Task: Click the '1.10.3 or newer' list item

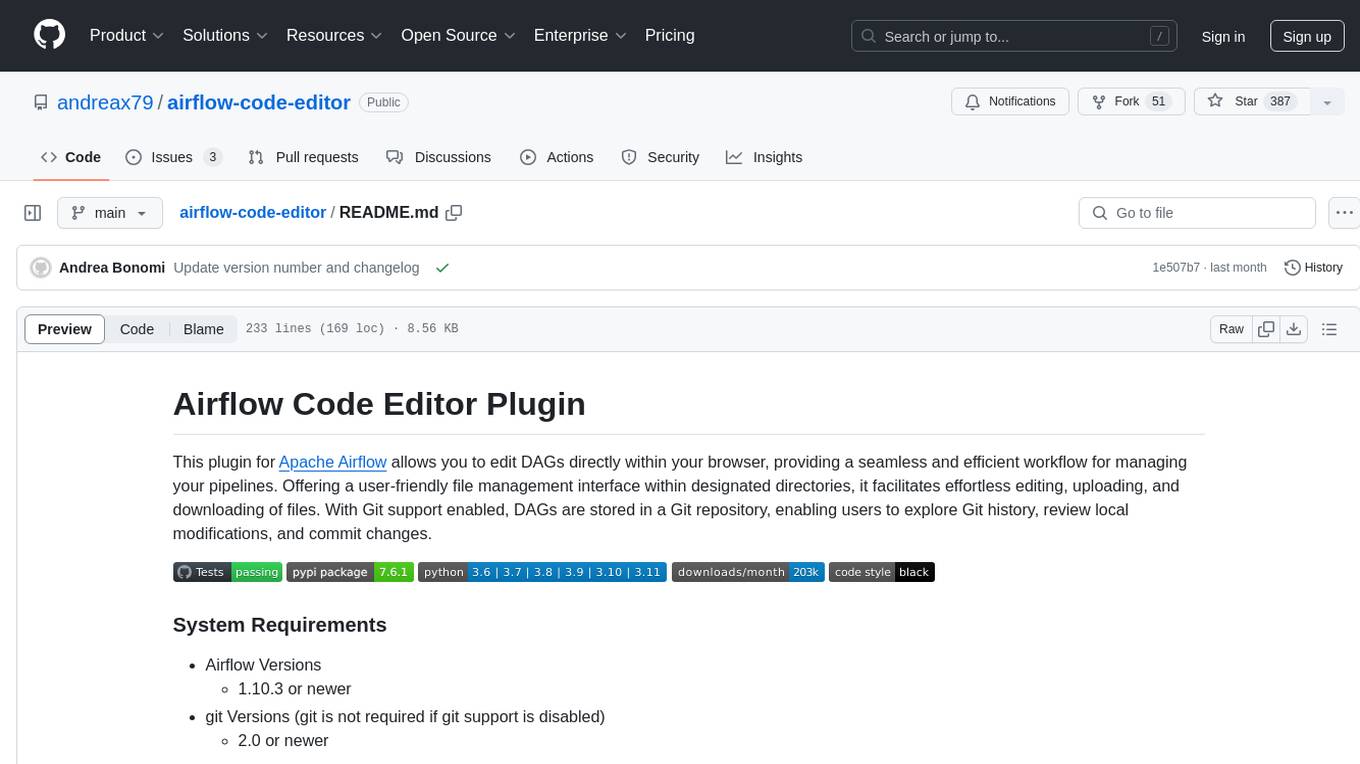Action: click(x=294, y=689)
